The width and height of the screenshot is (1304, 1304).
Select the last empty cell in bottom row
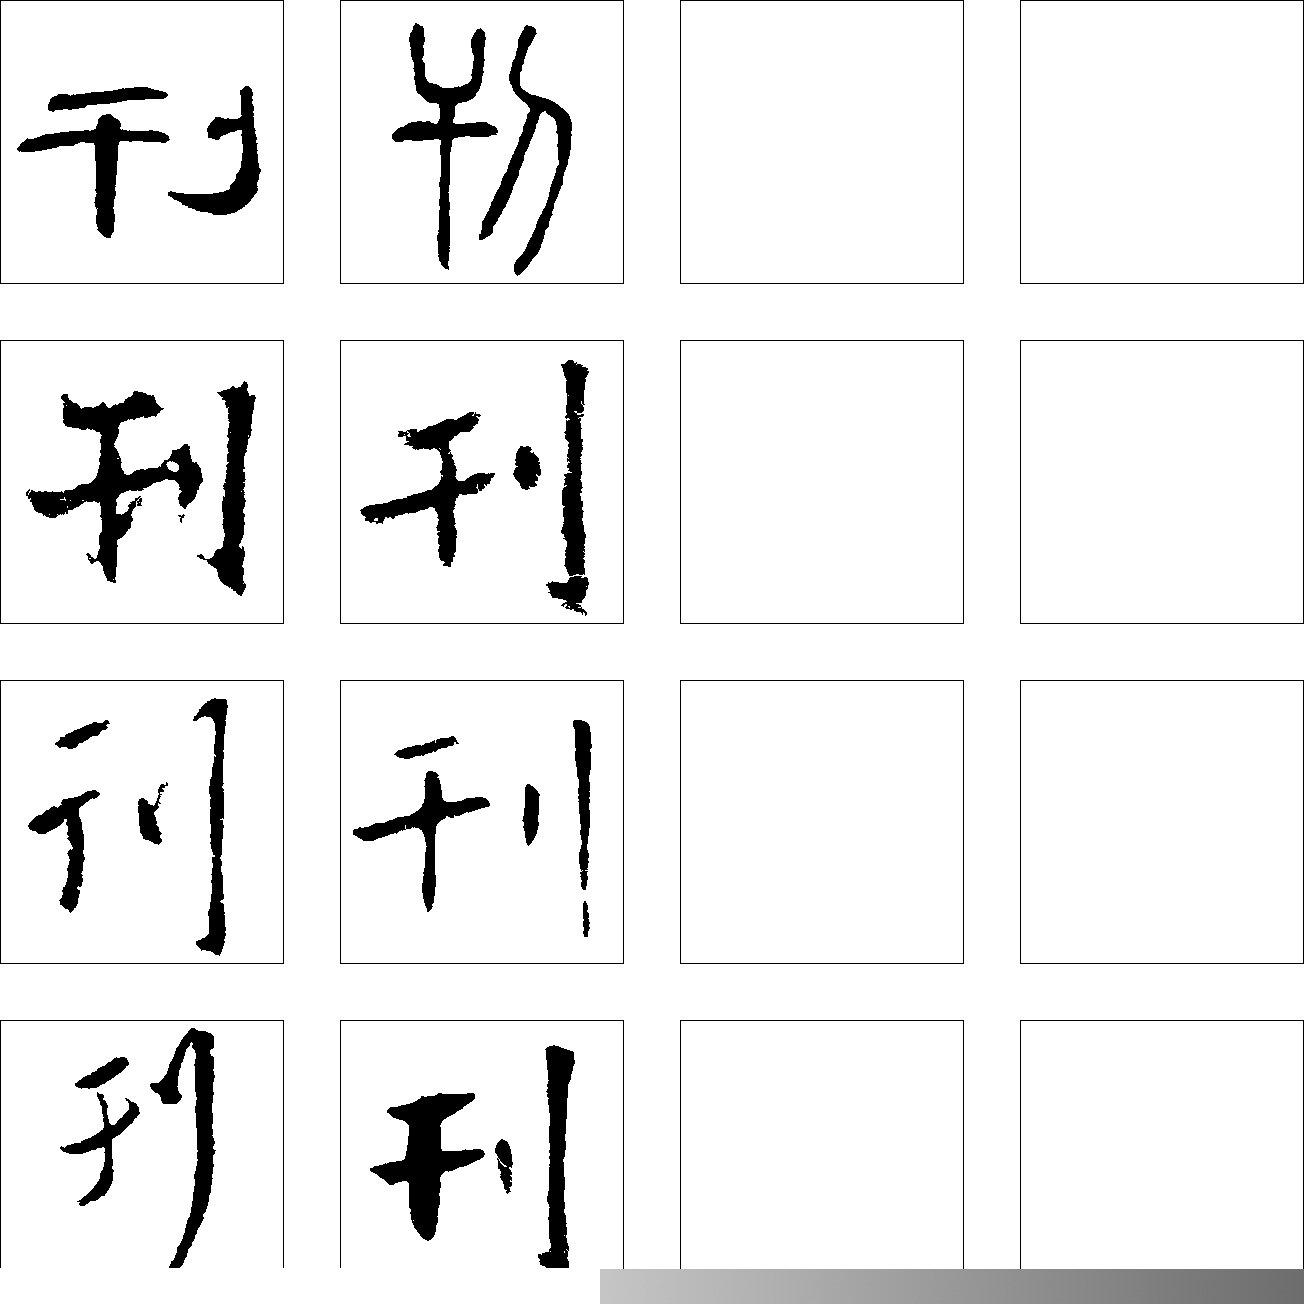(x=1162, y=1144)
